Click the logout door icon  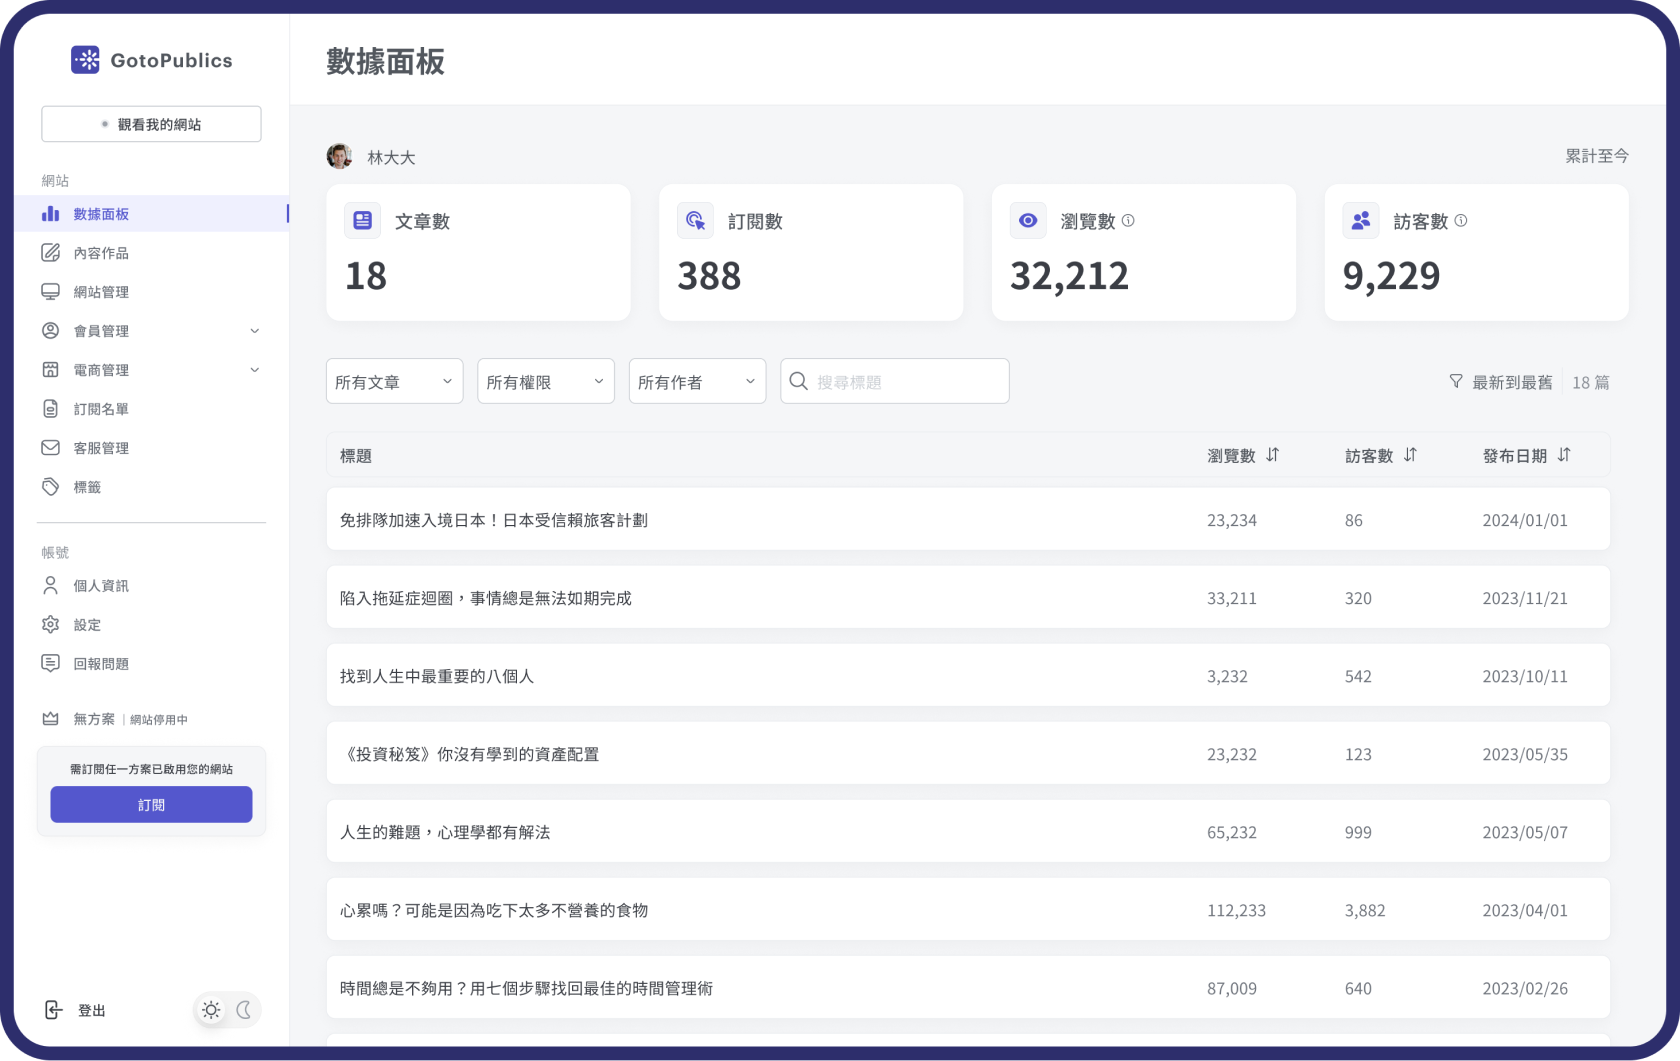pos(53,1010)
